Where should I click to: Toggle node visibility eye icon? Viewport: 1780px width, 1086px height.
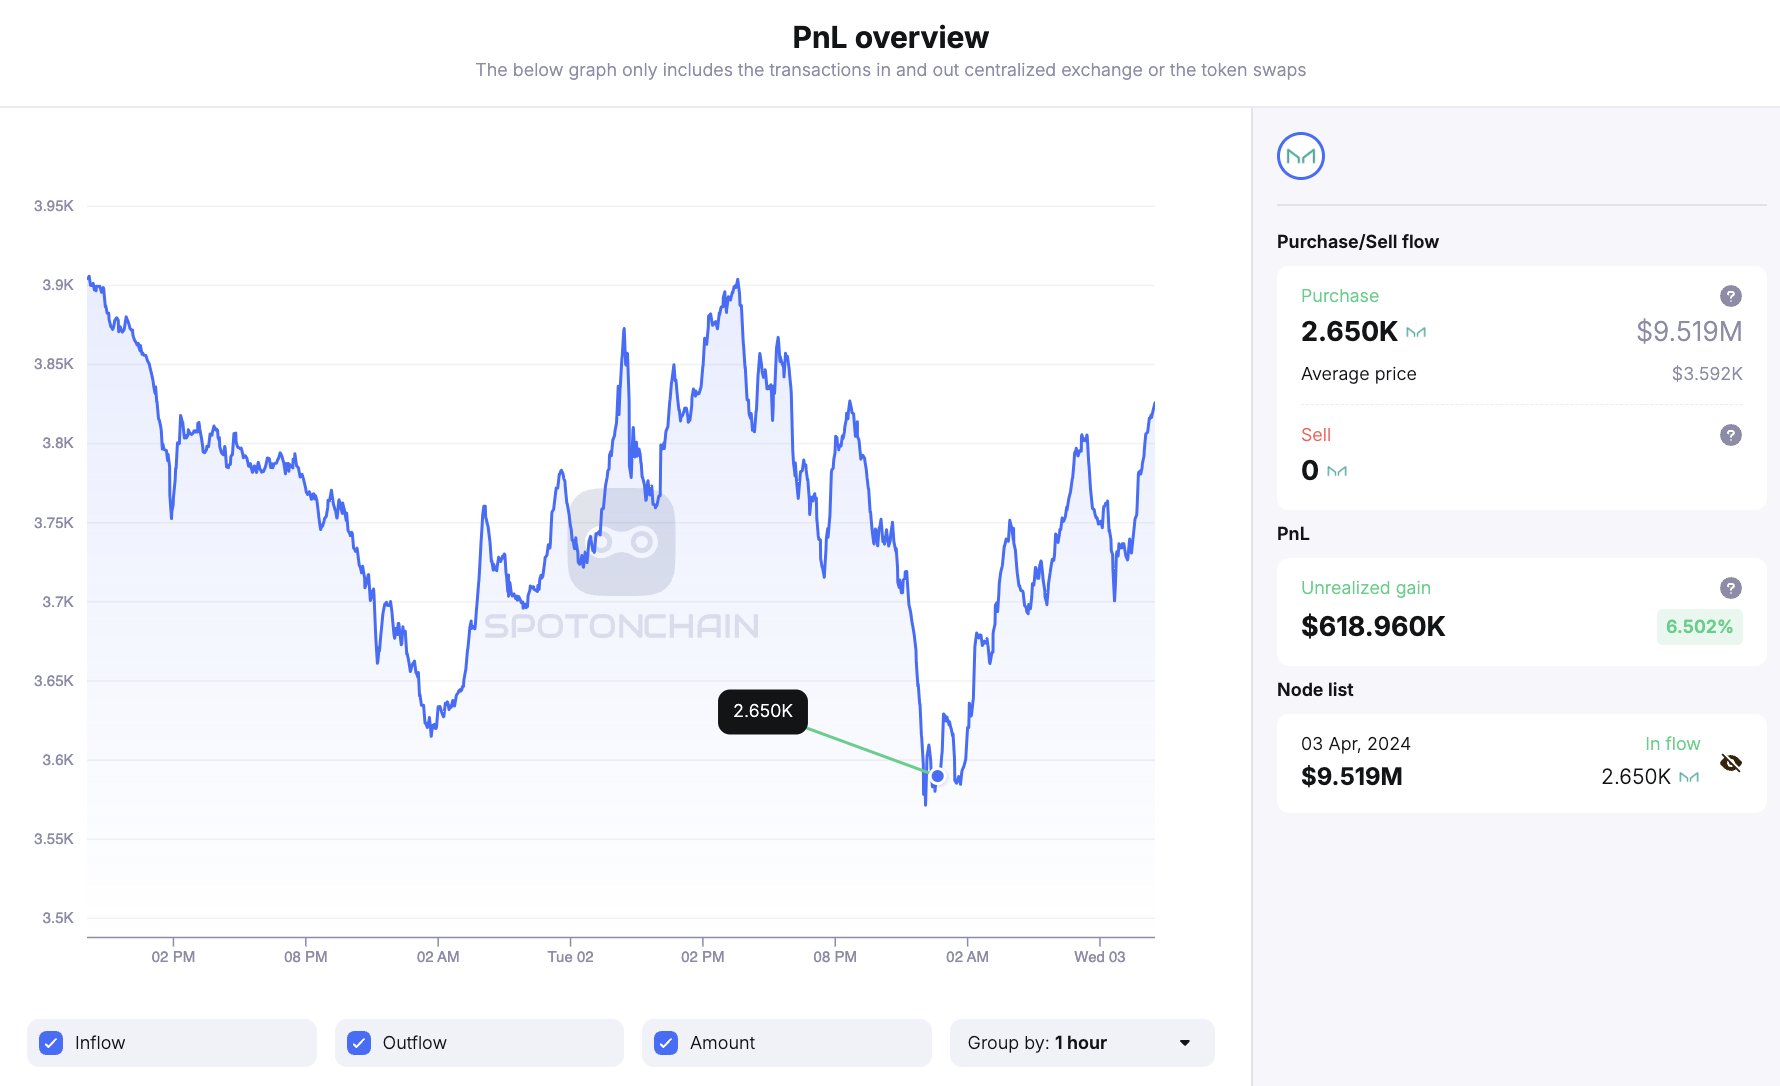[1730, 763]
